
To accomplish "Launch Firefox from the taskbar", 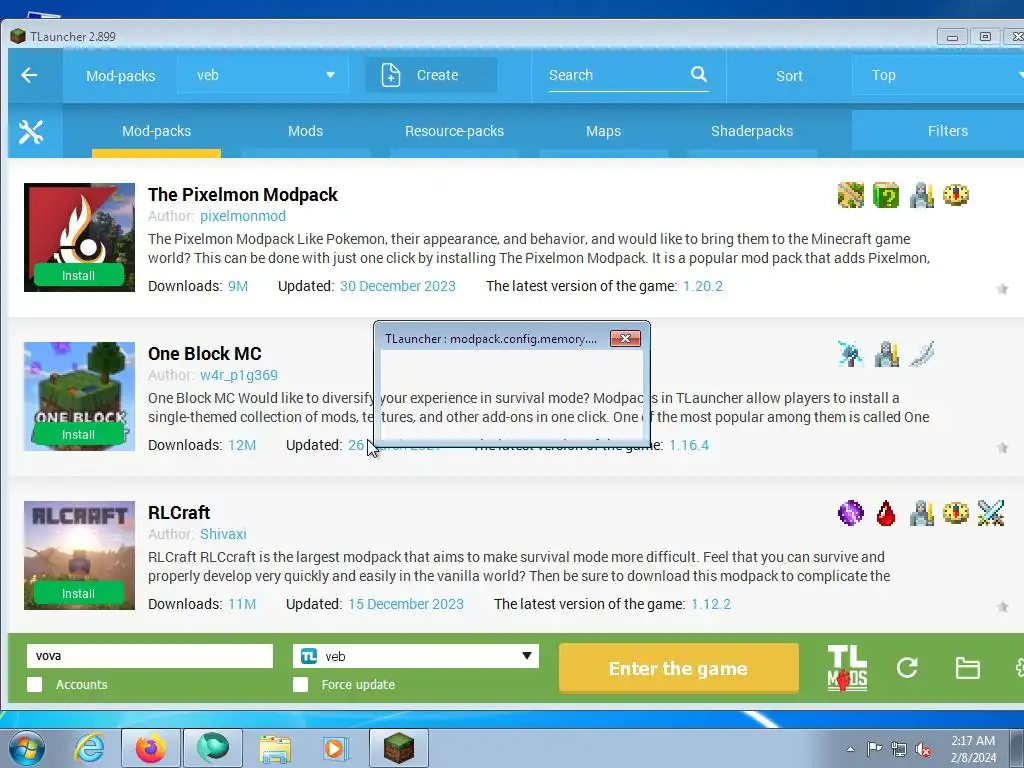I will pyautogui.click(x=150, y=748).
